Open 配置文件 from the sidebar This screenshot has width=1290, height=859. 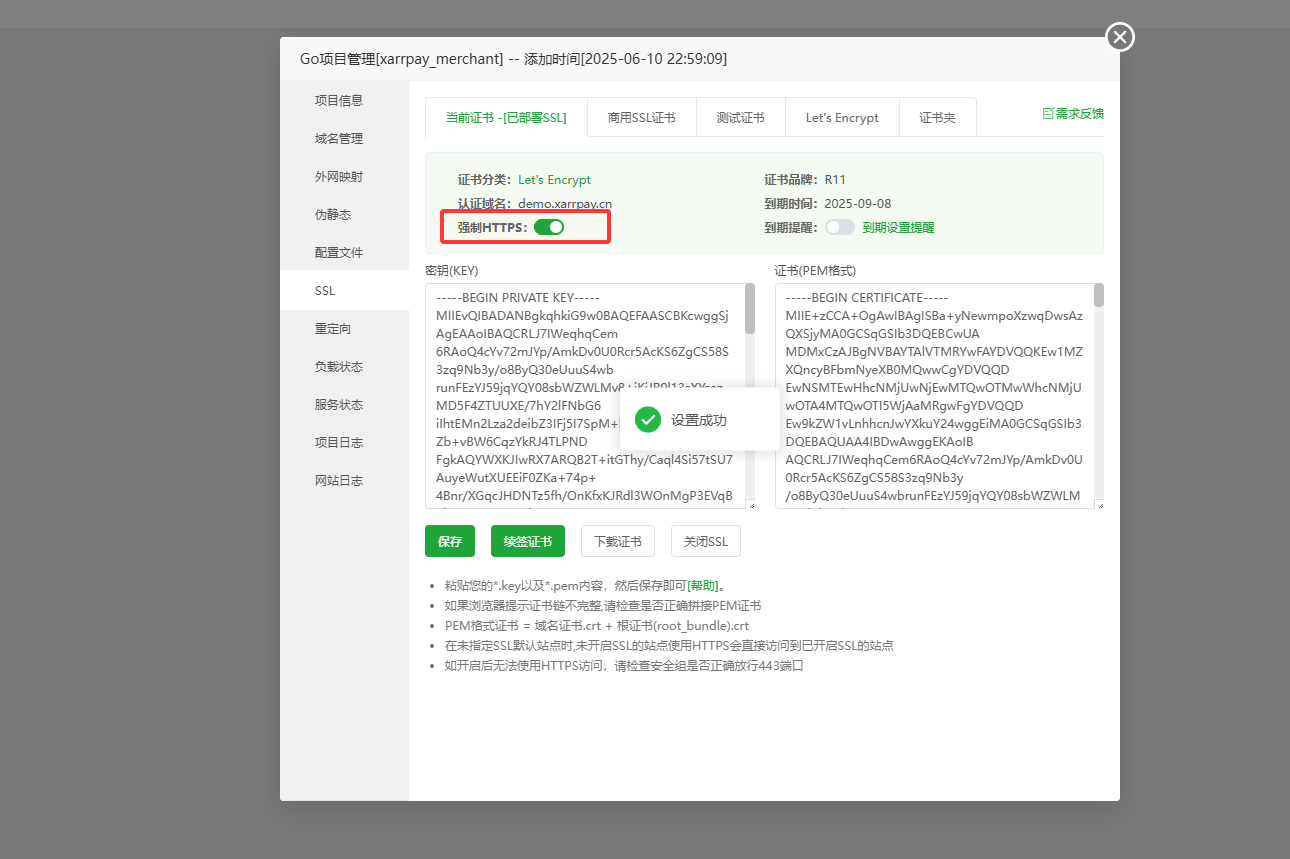[338, 253]
